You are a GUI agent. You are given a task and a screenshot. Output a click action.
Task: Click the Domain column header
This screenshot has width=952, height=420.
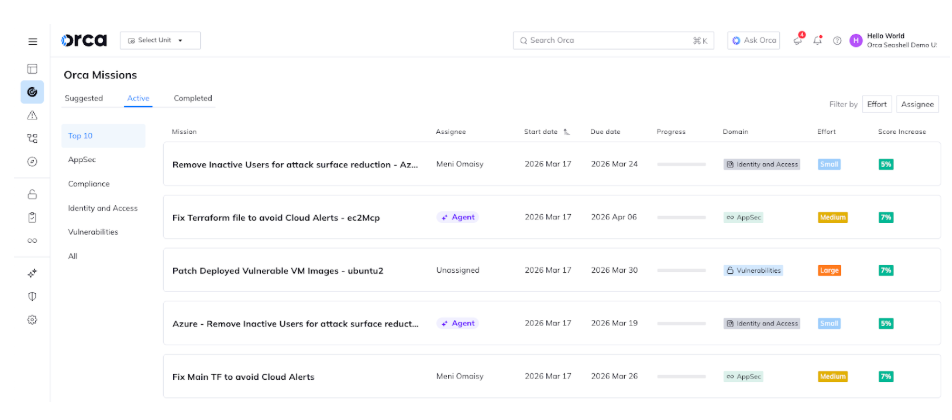[x=735, y=132]
